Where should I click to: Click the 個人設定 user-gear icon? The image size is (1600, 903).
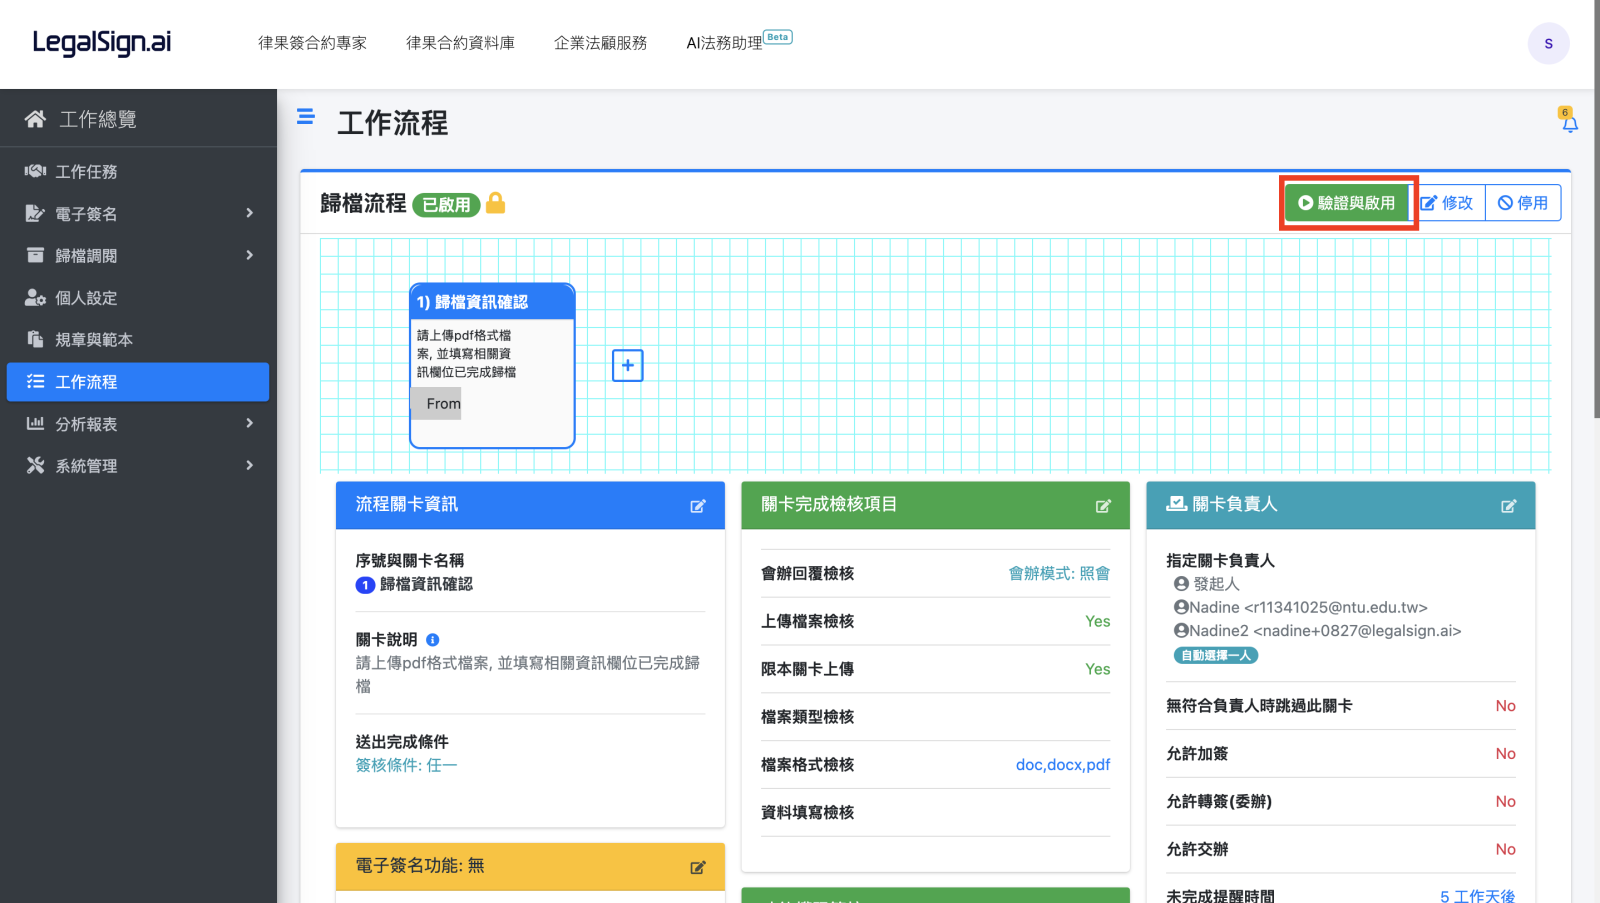pos(35,297)
